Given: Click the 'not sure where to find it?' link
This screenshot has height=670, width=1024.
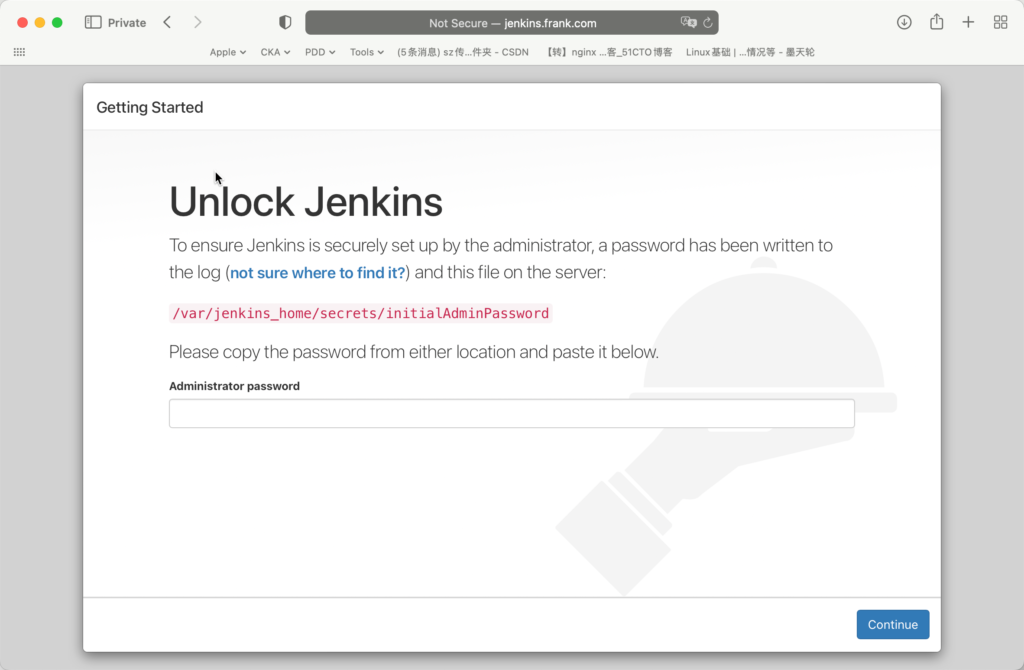Looking at the screenshot, I should click(317, 272).
